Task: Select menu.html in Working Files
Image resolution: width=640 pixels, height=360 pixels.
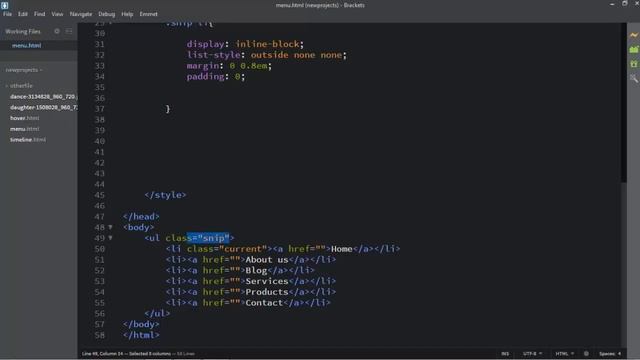Action: [27, 45]
